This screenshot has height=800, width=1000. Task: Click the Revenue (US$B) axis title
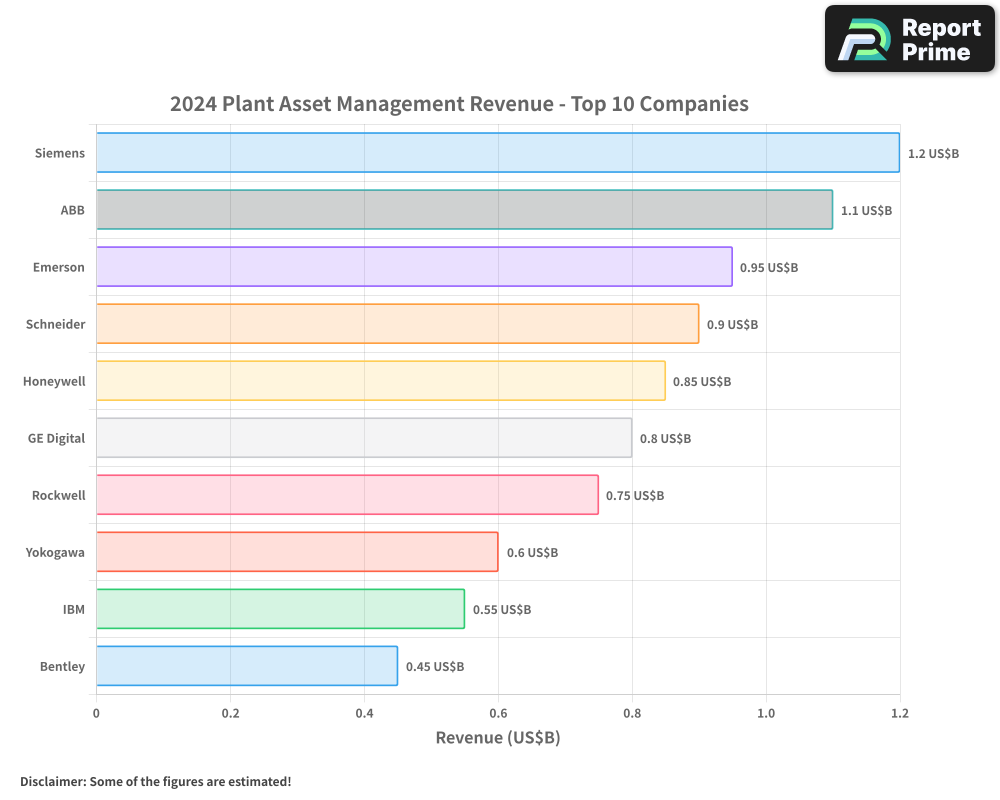pyautogui.click(x=498, y=737)
